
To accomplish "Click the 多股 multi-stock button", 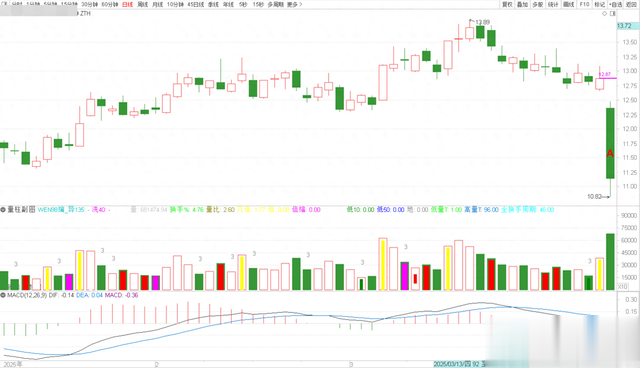I will [x=538, y=4].
